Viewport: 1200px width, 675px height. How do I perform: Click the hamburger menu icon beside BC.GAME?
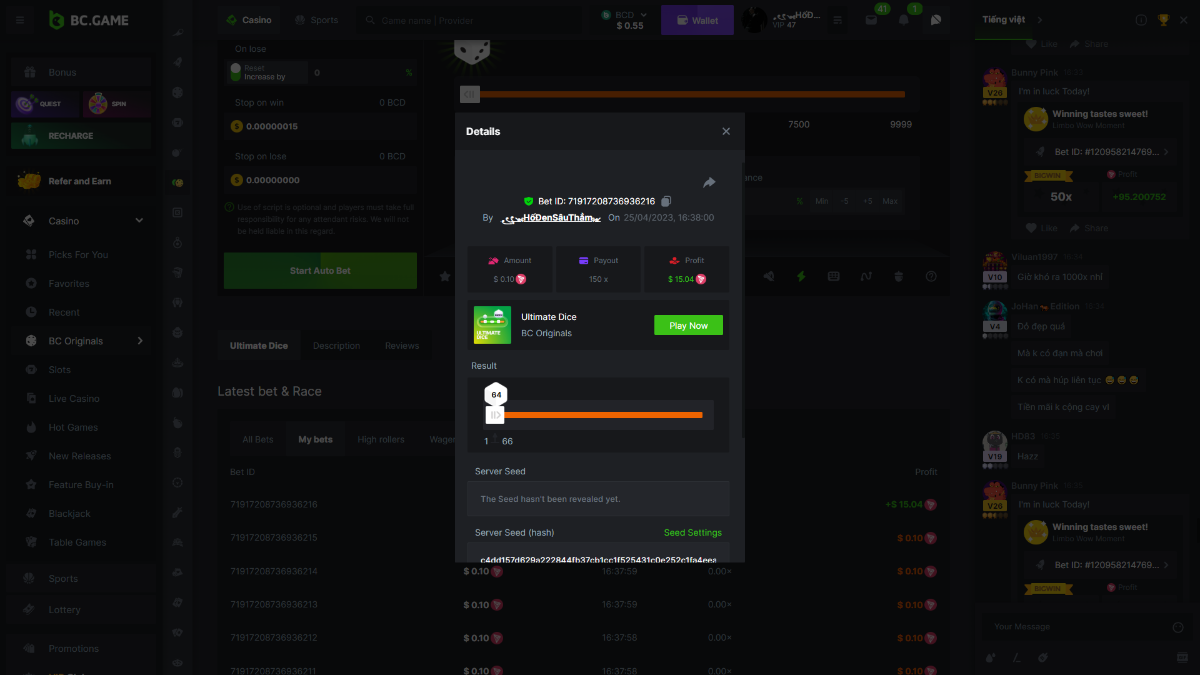(20, 20)
